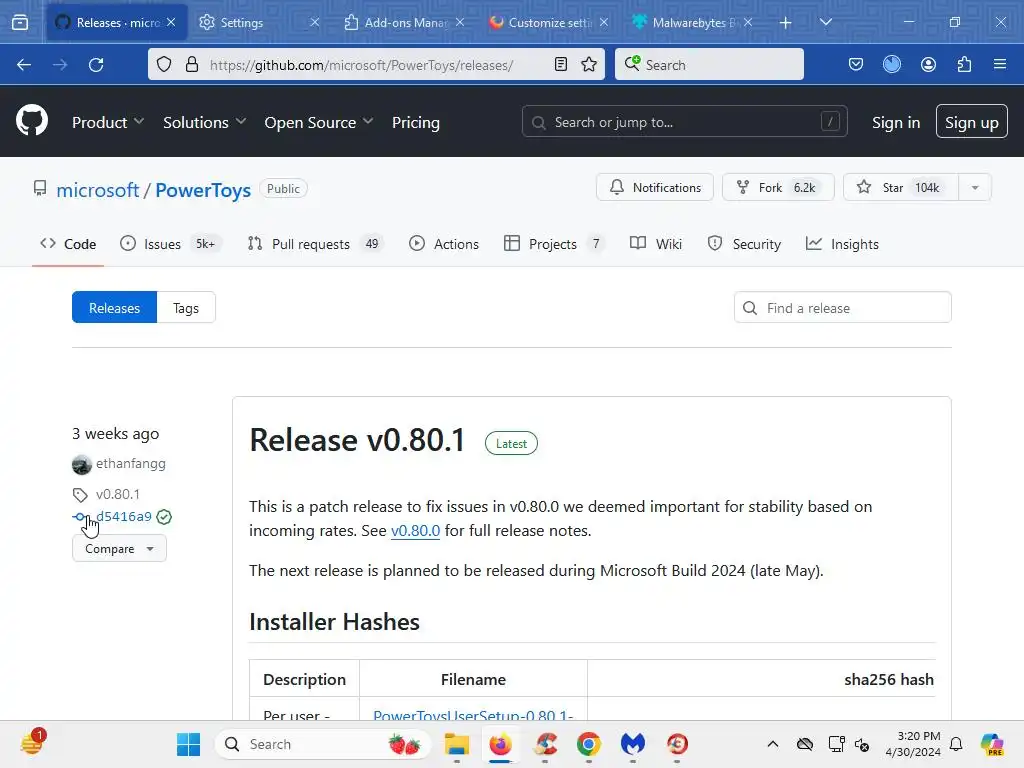List all tabs with the chevron

(825, 23)
